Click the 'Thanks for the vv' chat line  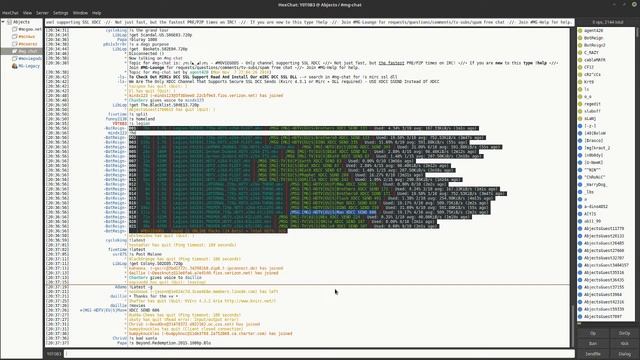[153, 296]
